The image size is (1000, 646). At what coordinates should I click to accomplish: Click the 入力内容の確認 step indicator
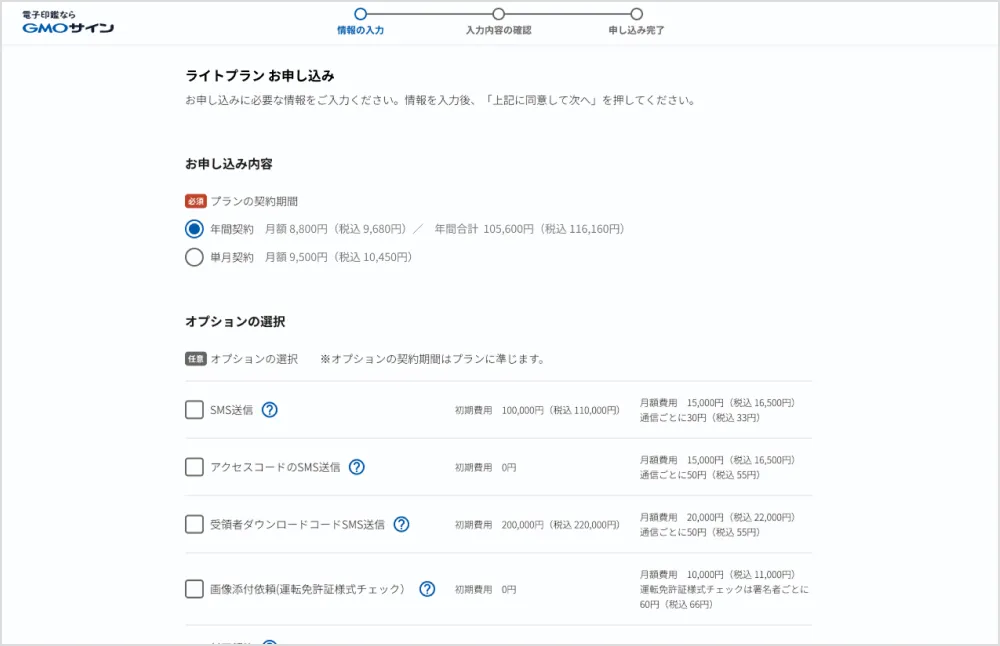point(498,15)
